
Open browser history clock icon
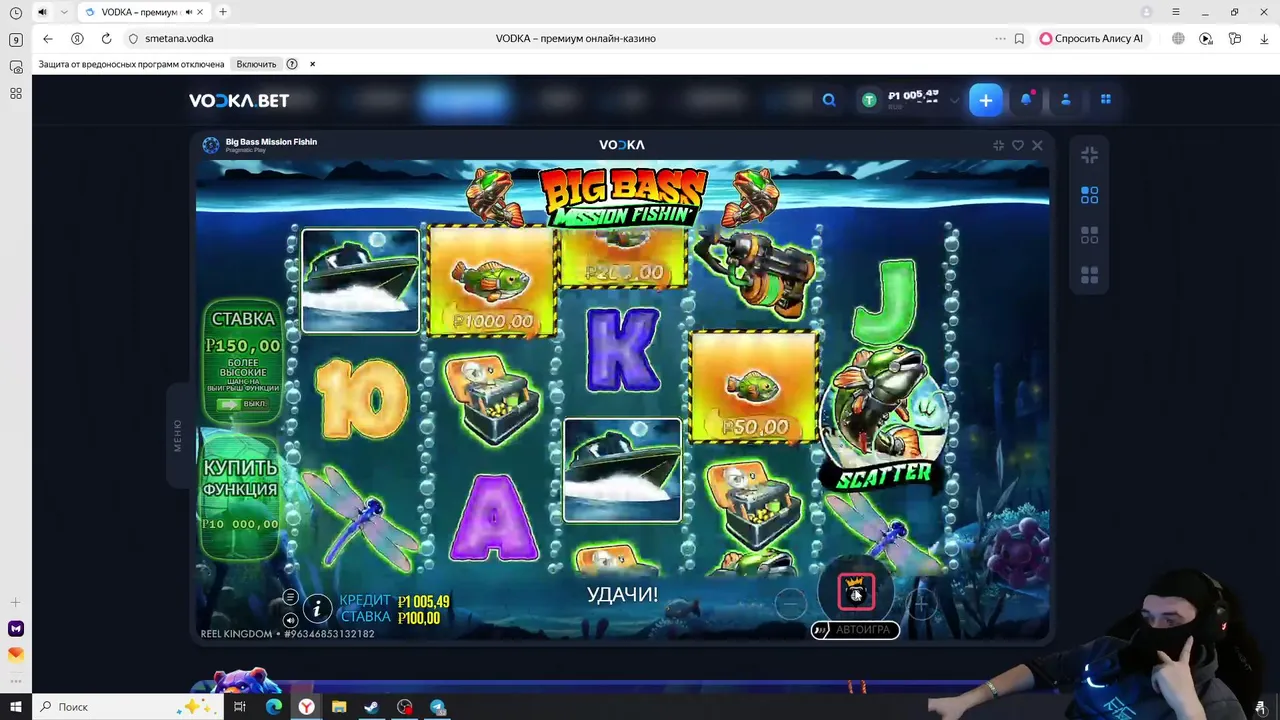(x=15, y=13)
